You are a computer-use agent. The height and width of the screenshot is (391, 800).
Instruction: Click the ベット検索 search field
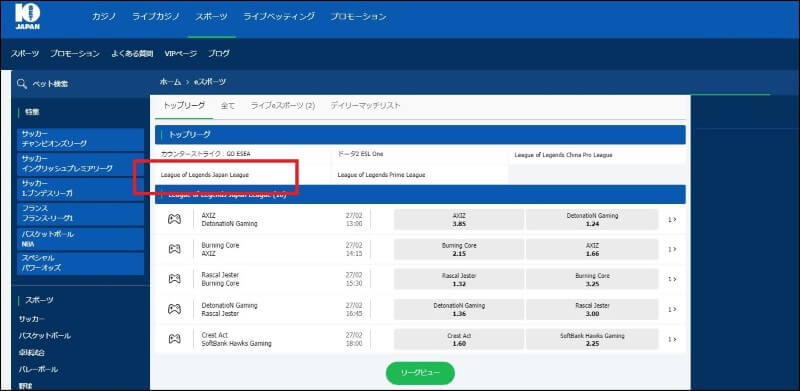click(x=80, y=84)
